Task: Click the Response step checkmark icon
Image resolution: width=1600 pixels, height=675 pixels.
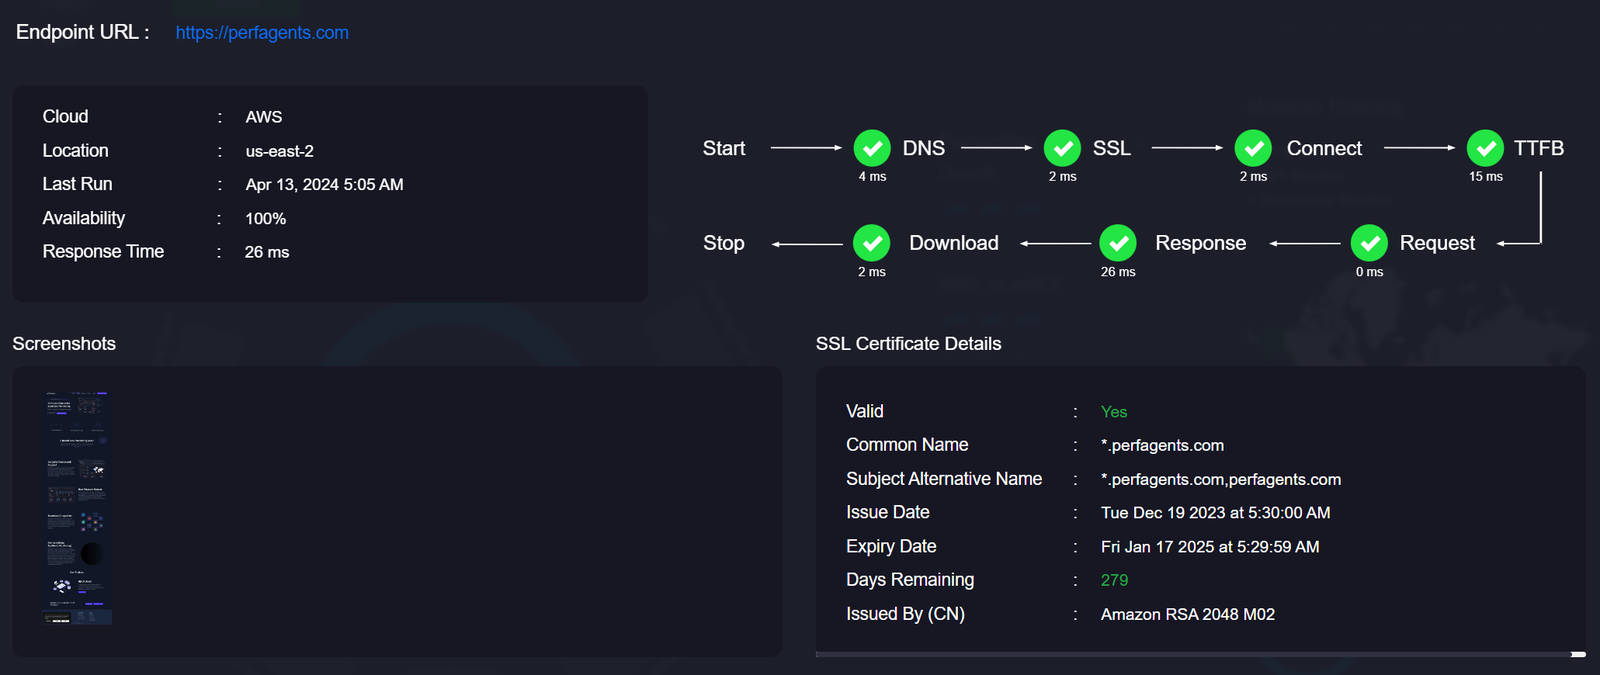Action: [x=1118, y=243]
